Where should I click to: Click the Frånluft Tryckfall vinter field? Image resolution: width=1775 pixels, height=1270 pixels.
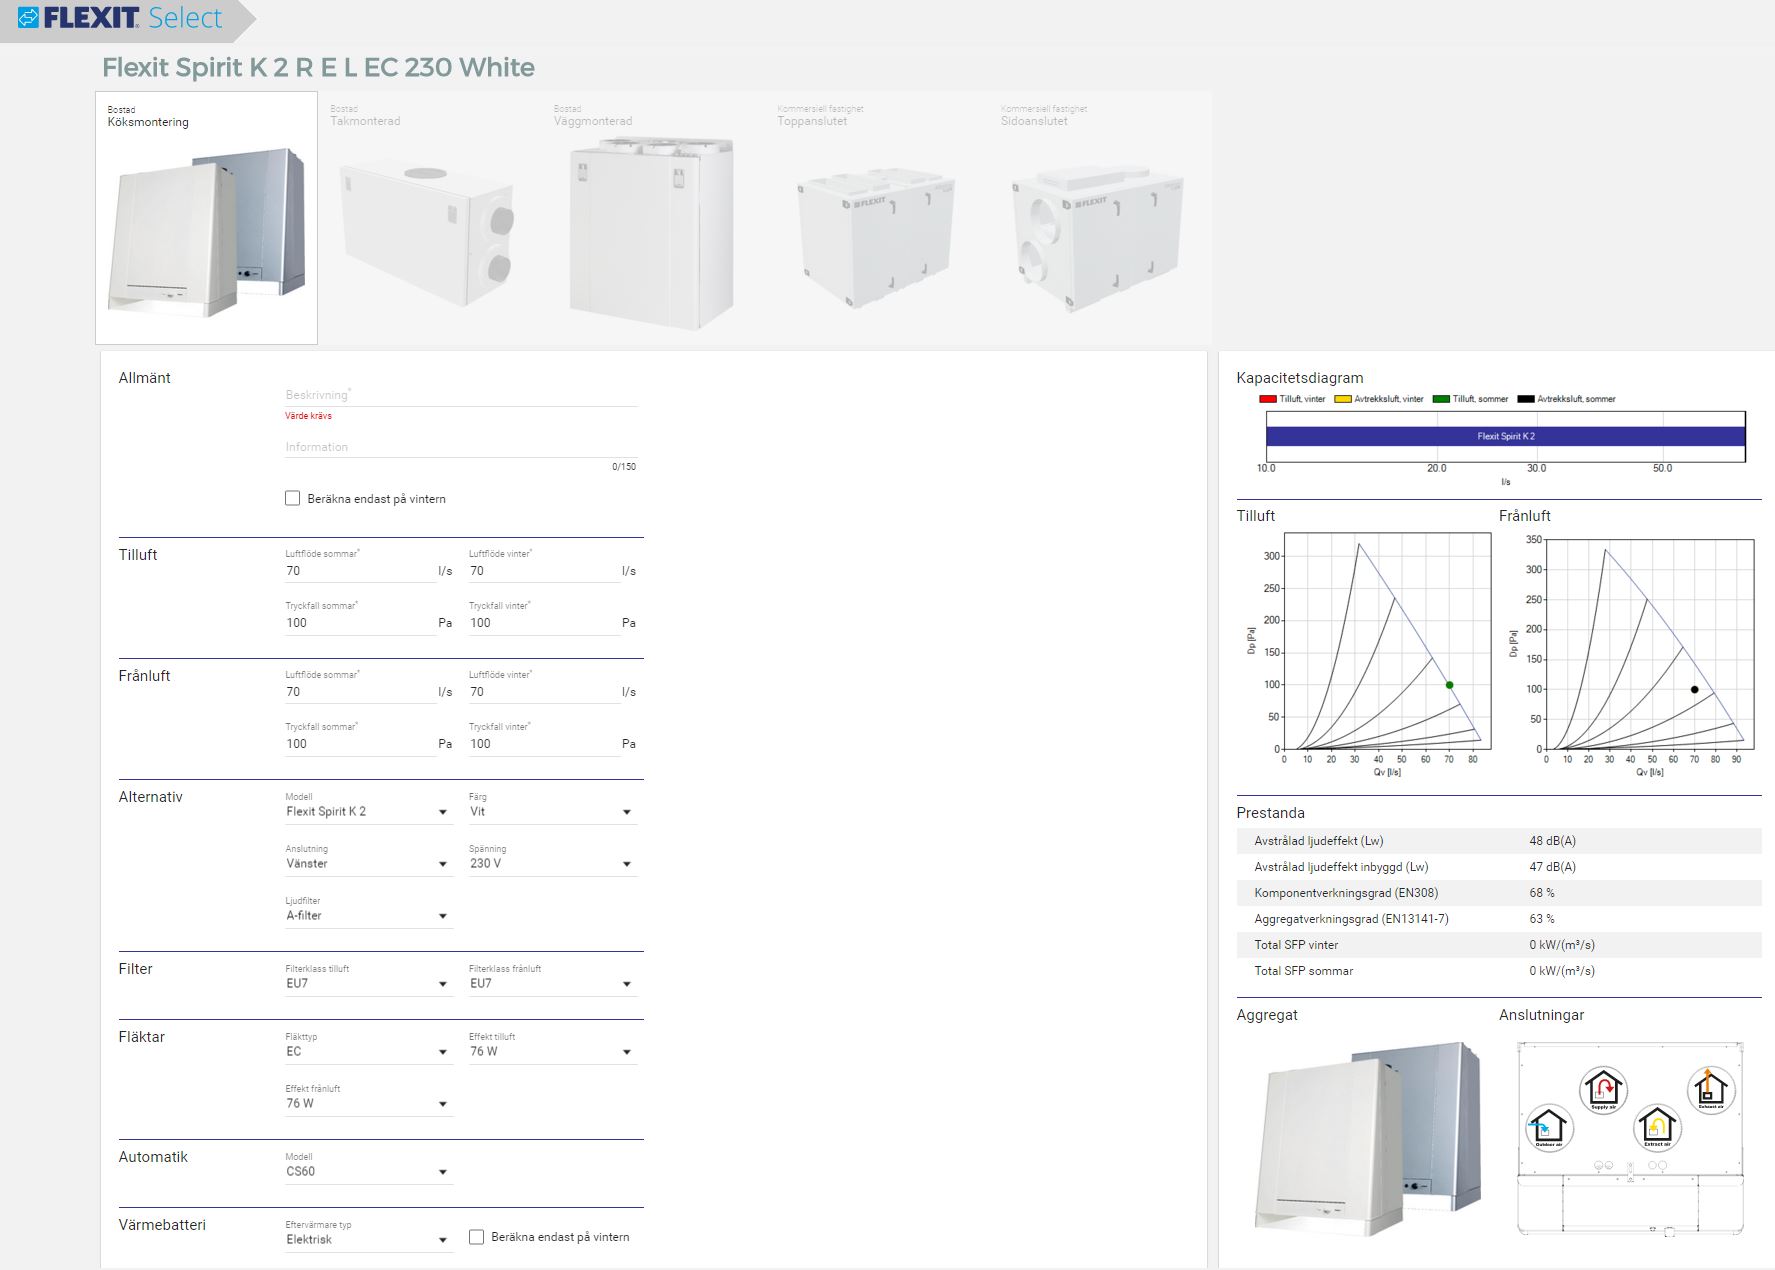click(544, 744)
